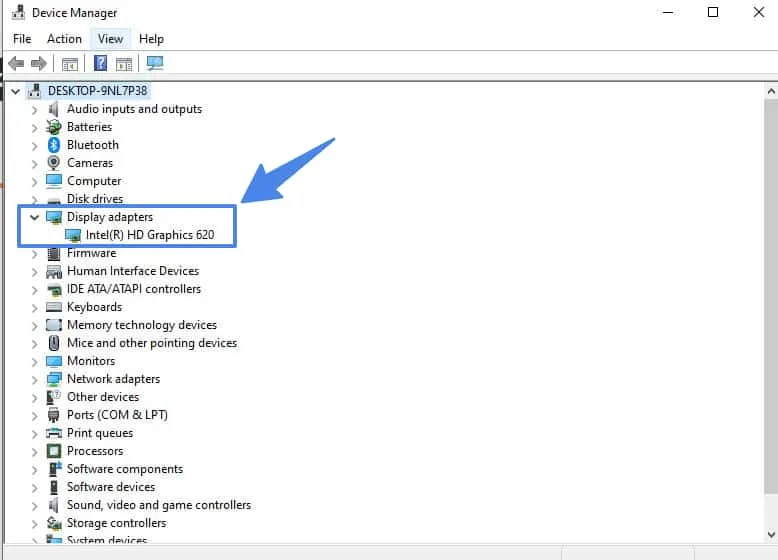Click Scan for hardware changes monitor icon

pos(155,63)
